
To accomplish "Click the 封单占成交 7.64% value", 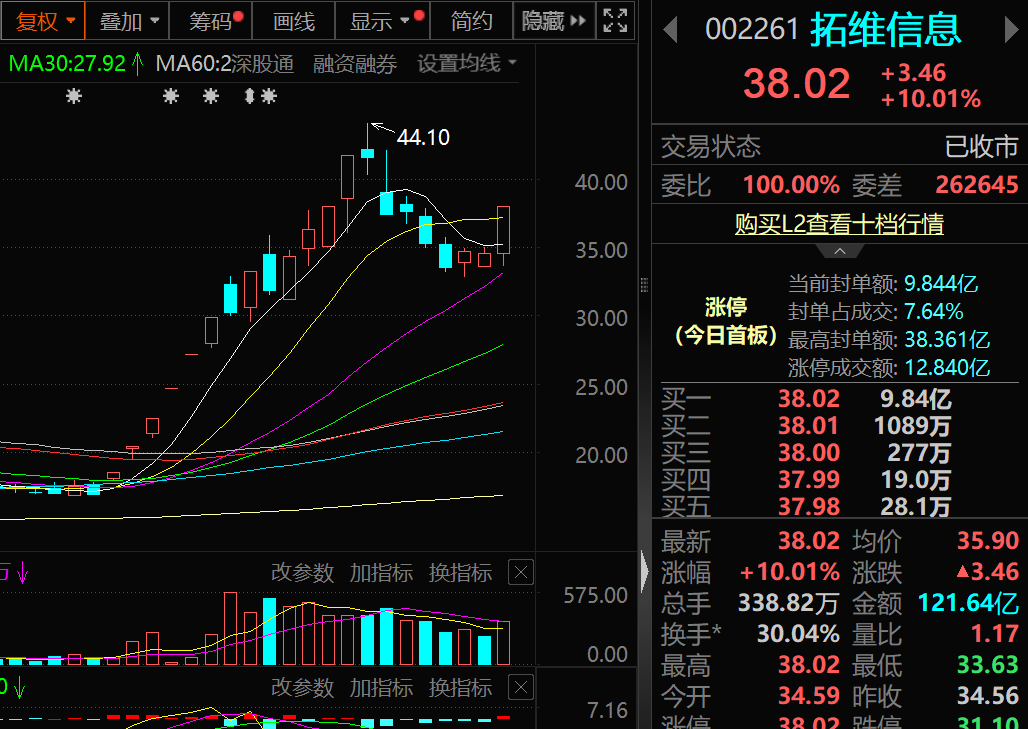I will point(934,311).
